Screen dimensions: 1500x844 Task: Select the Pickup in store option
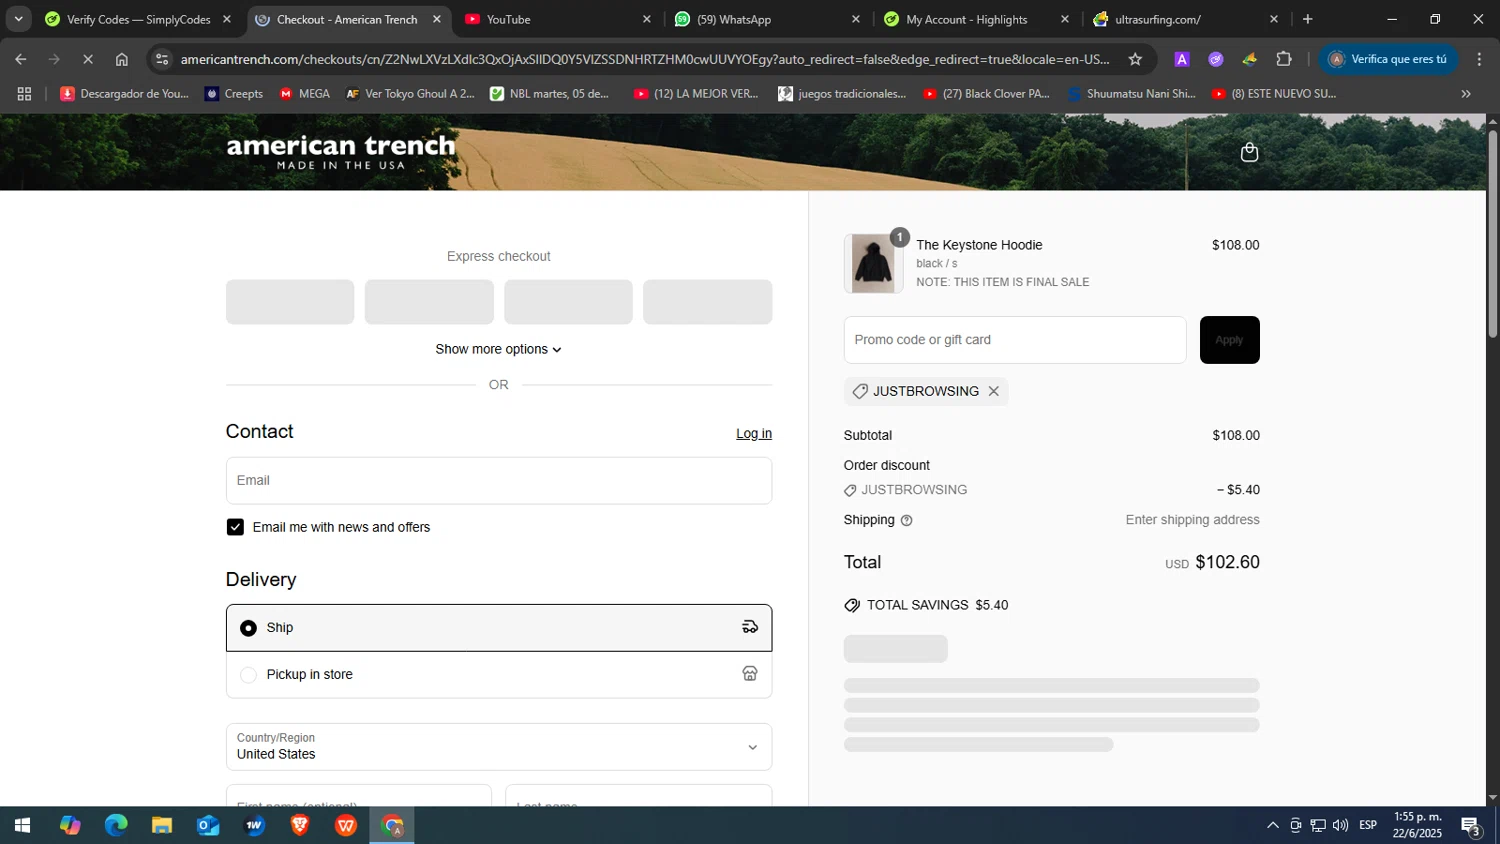click(x=499, y=674)
